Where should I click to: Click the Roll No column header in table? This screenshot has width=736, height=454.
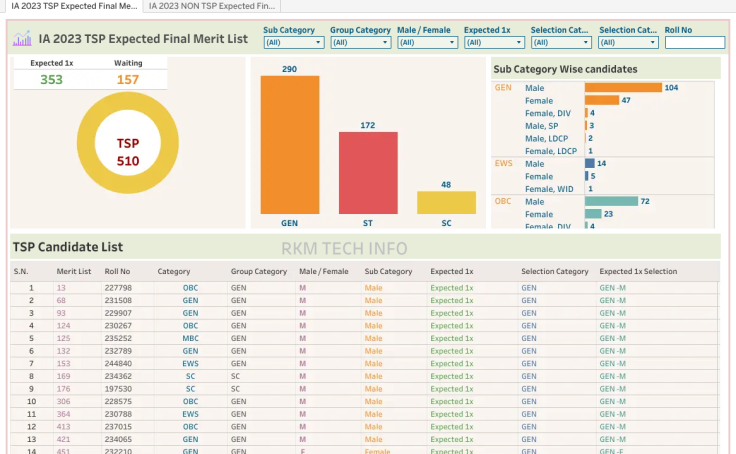pyautogui.click(x=117, y=271)
